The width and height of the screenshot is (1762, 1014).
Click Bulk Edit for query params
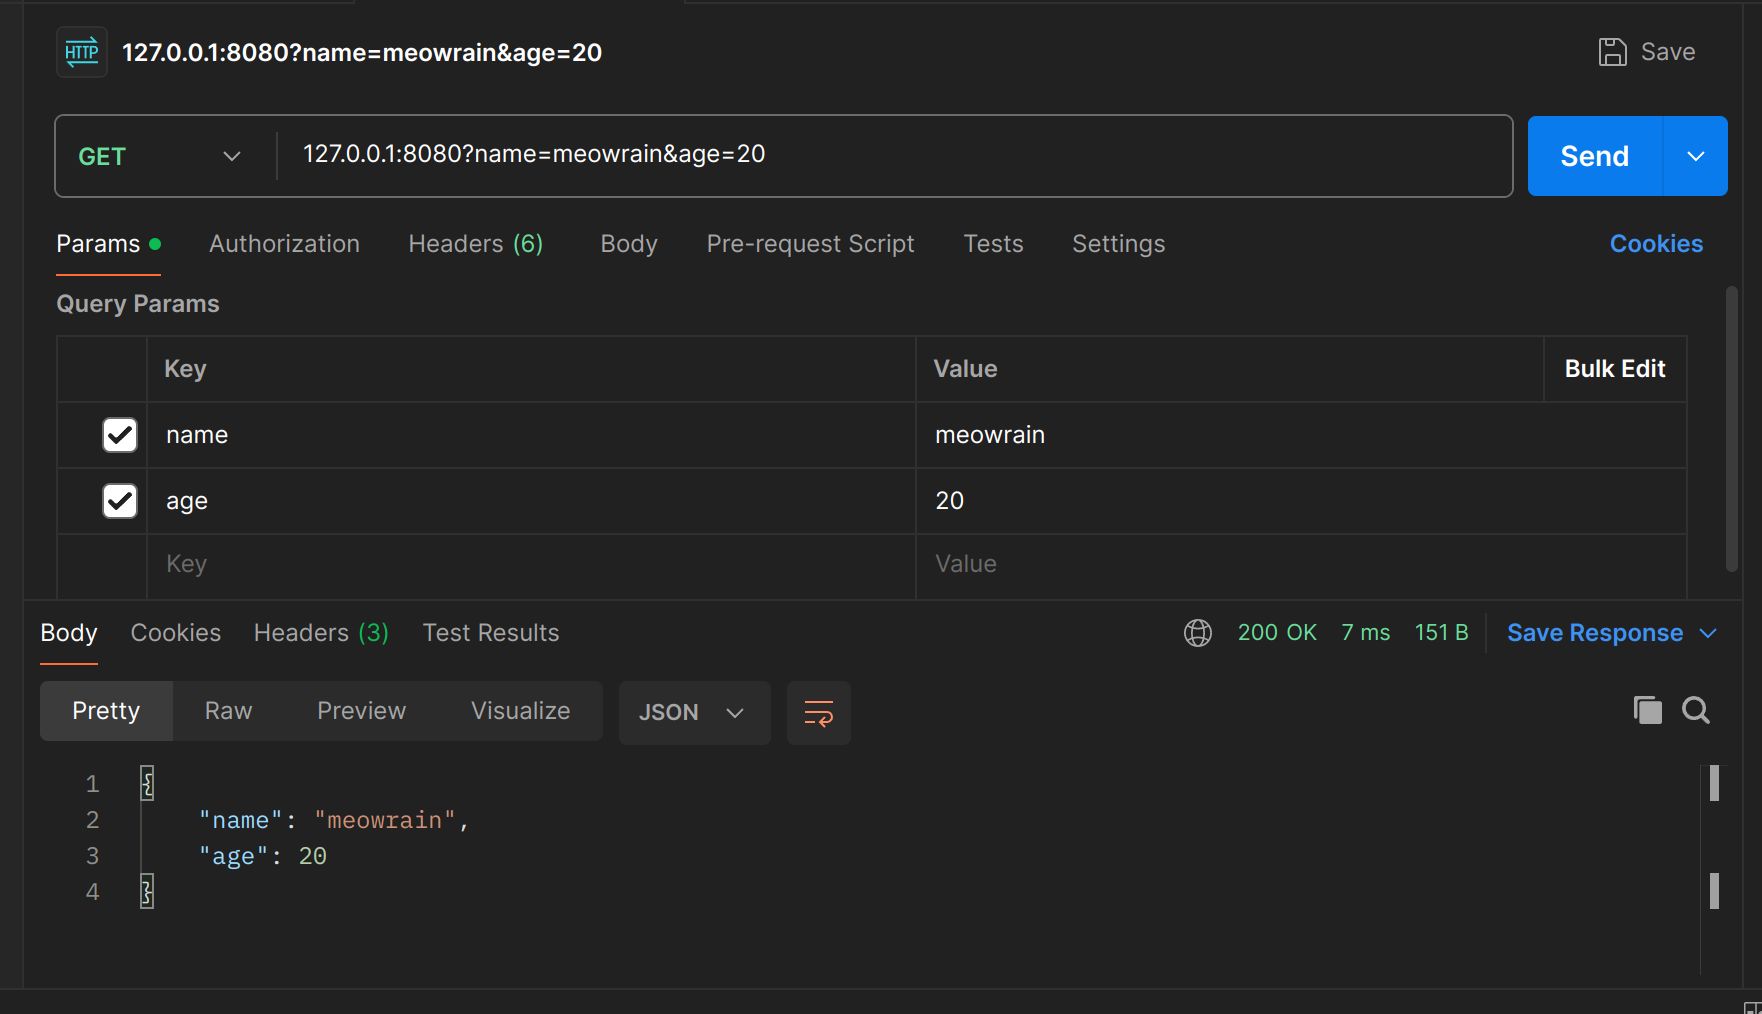(x=1614, y=369)
